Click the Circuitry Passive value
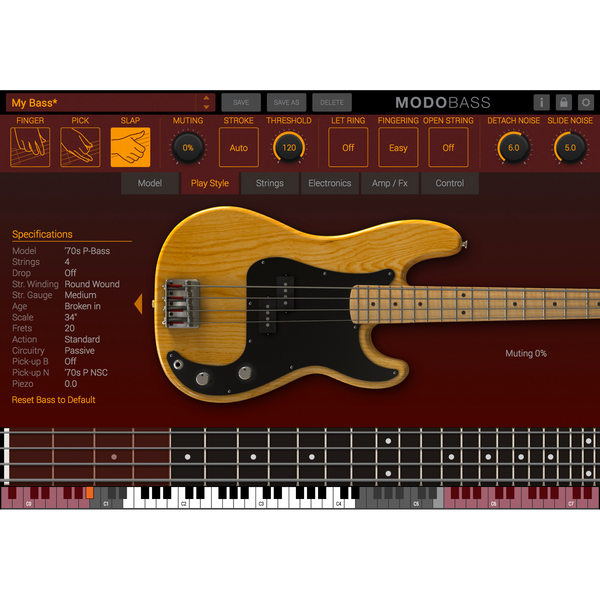 point(79,351)
